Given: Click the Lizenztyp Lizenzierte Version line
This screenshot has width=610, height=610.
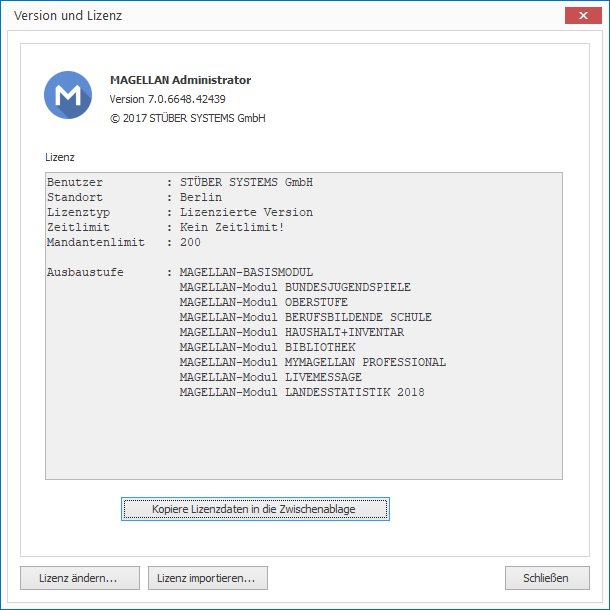Looking at the screenshot, I should 180,212.
